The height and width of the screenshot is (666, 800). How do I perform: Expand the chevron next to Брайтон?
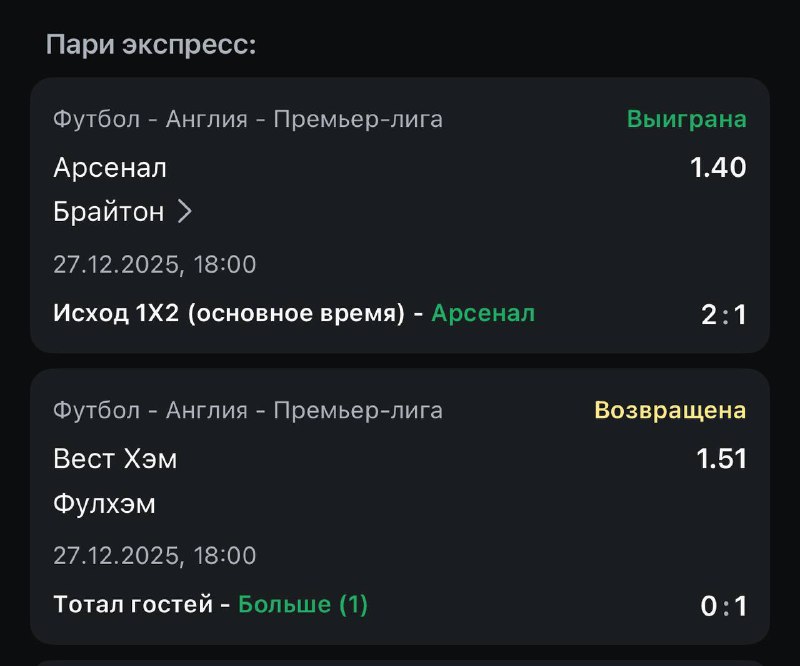click(x=184, y=212)
